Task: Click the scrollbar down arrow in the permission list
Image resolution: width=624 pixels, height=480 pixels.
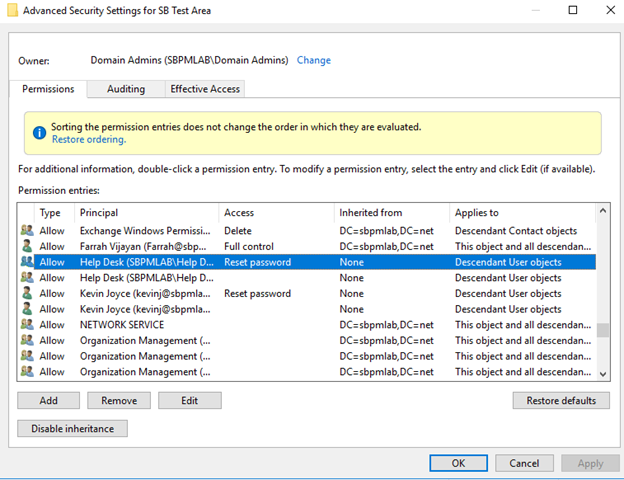Action: 603,374
